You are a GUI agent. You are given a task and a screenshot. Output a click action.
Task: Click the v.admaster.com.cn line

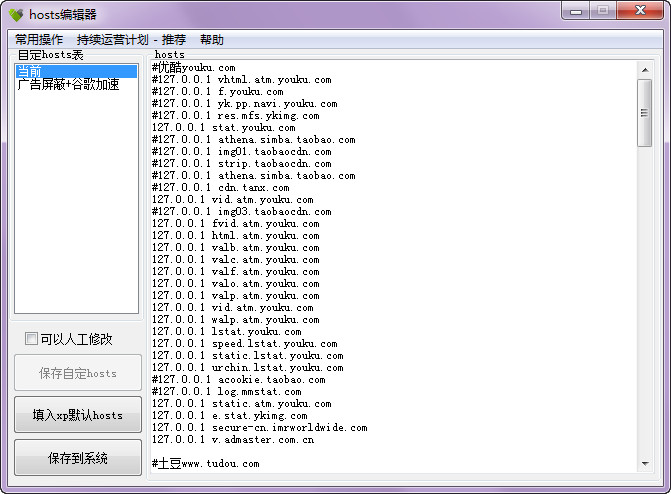pos(233,439)
